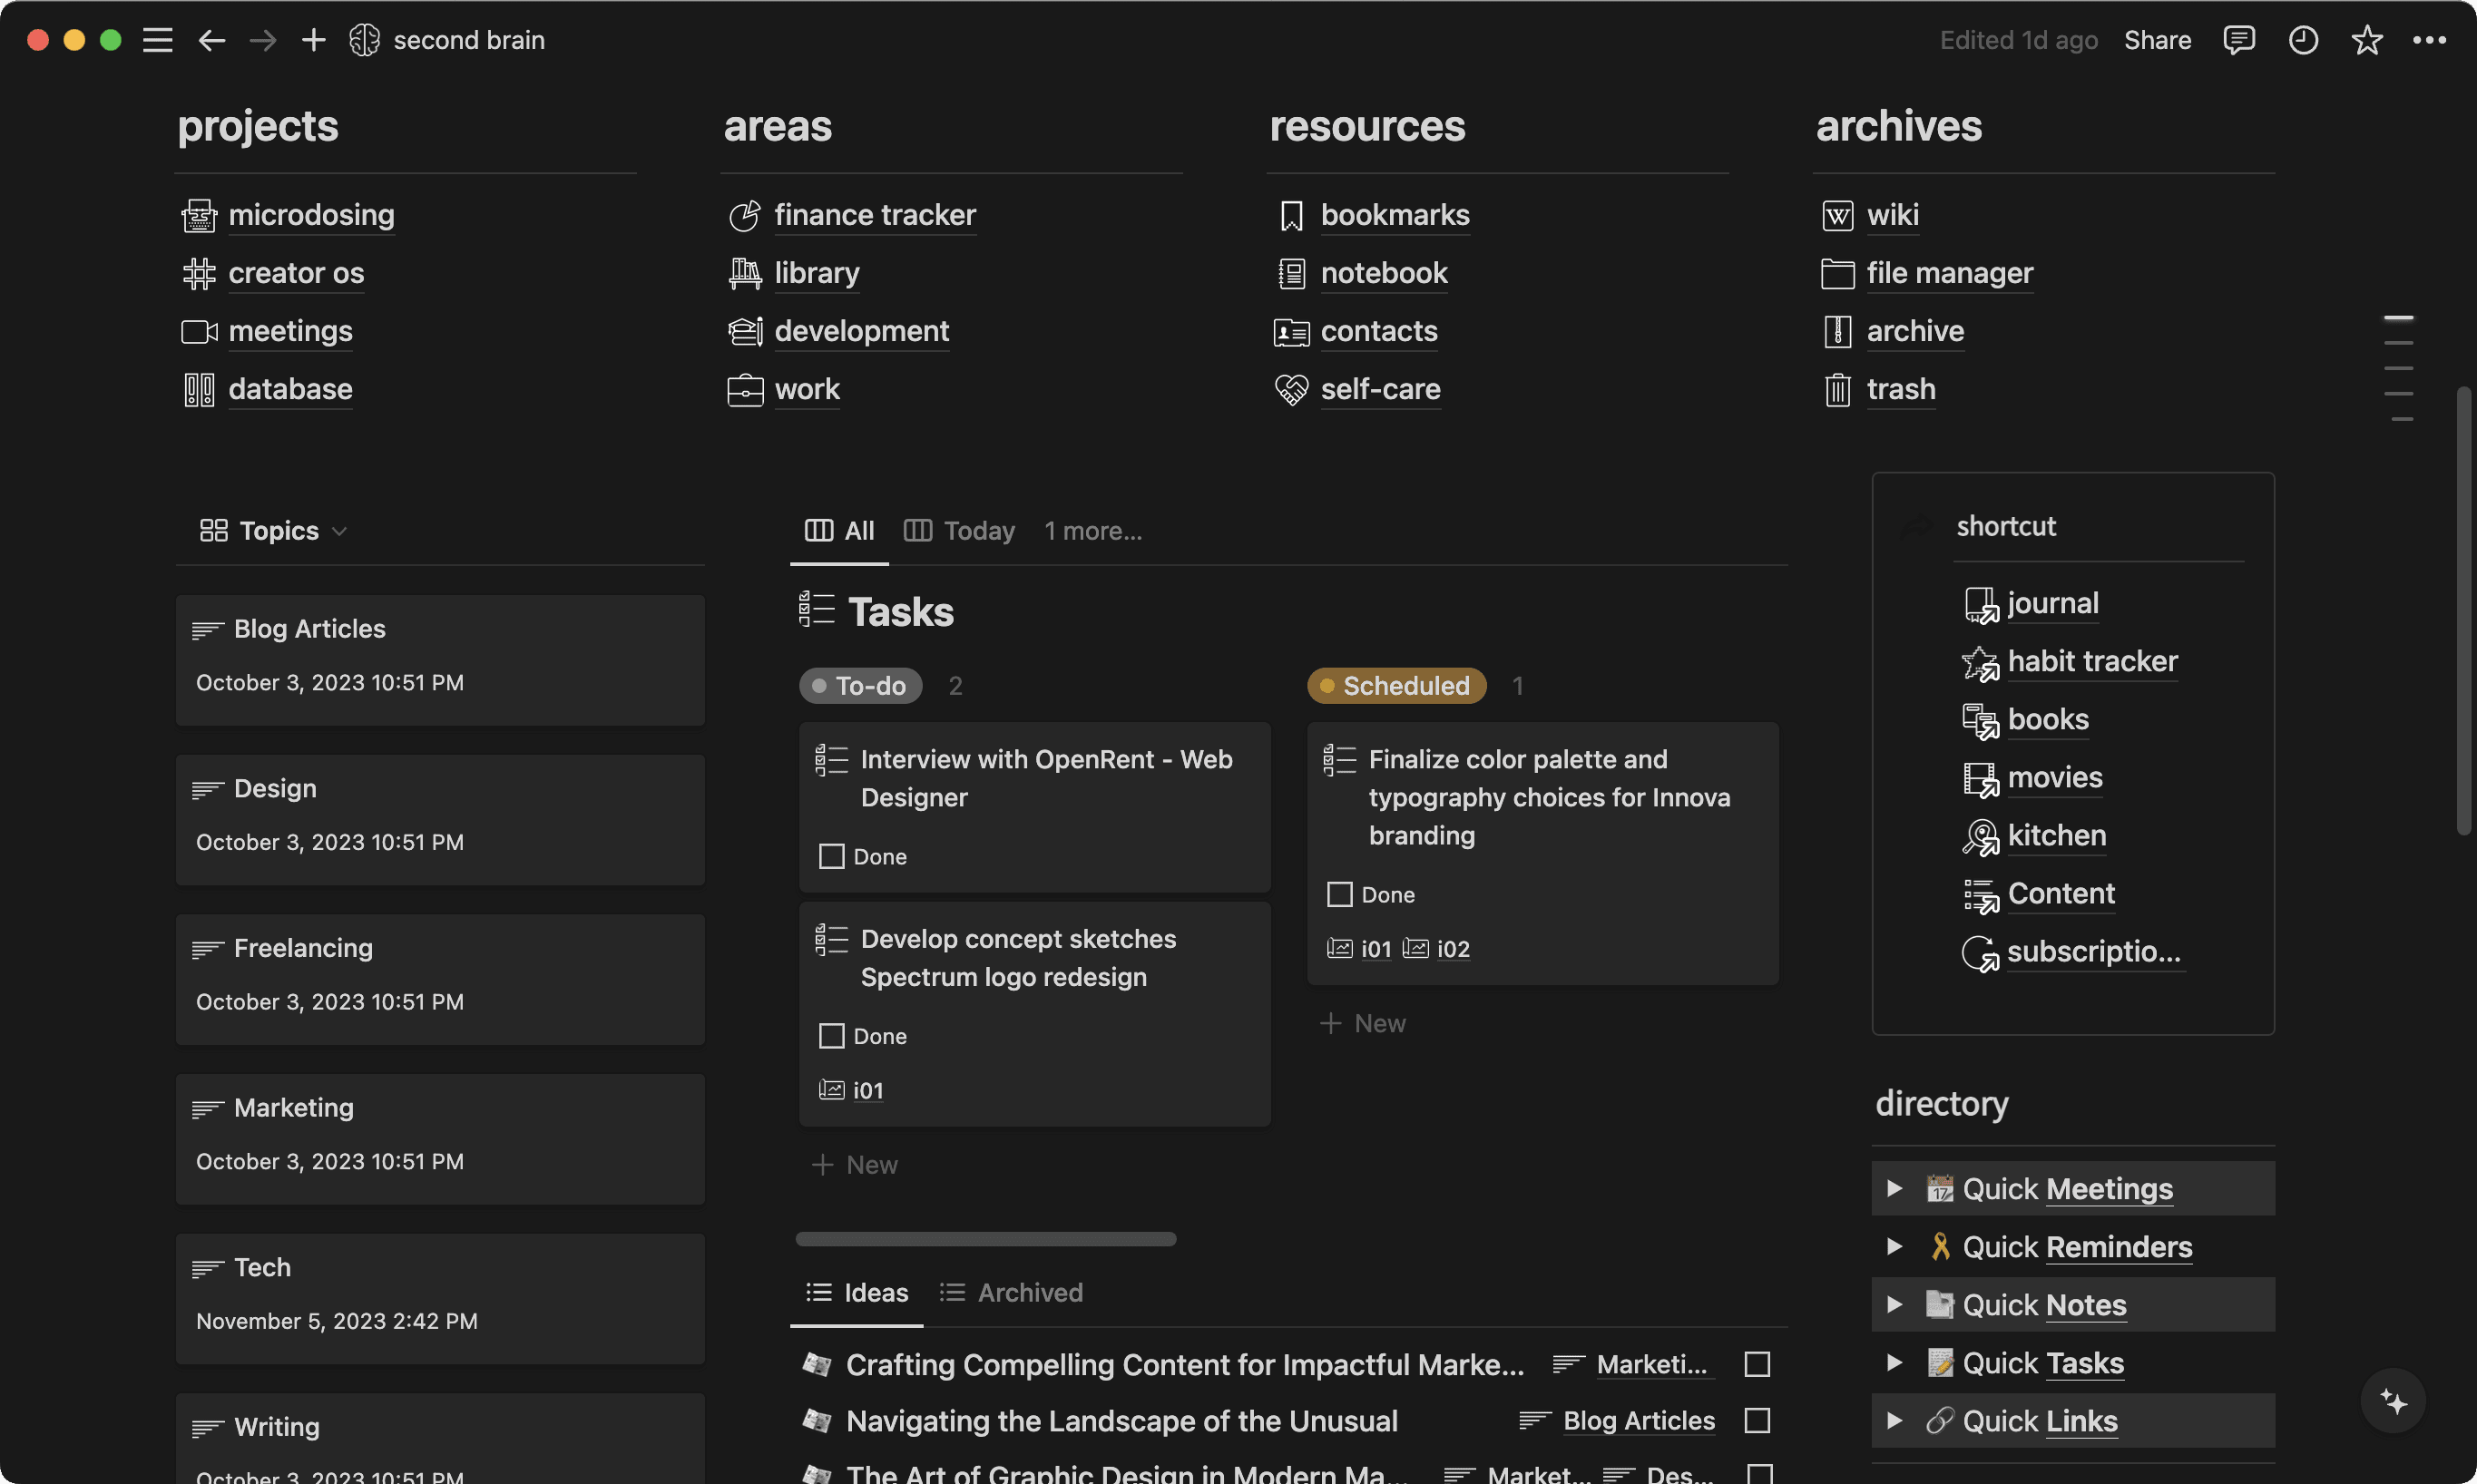Click the tasks board horizontal scrollbar
This screenshot has width=2477, height=1484.
(x=985, y=1239)
